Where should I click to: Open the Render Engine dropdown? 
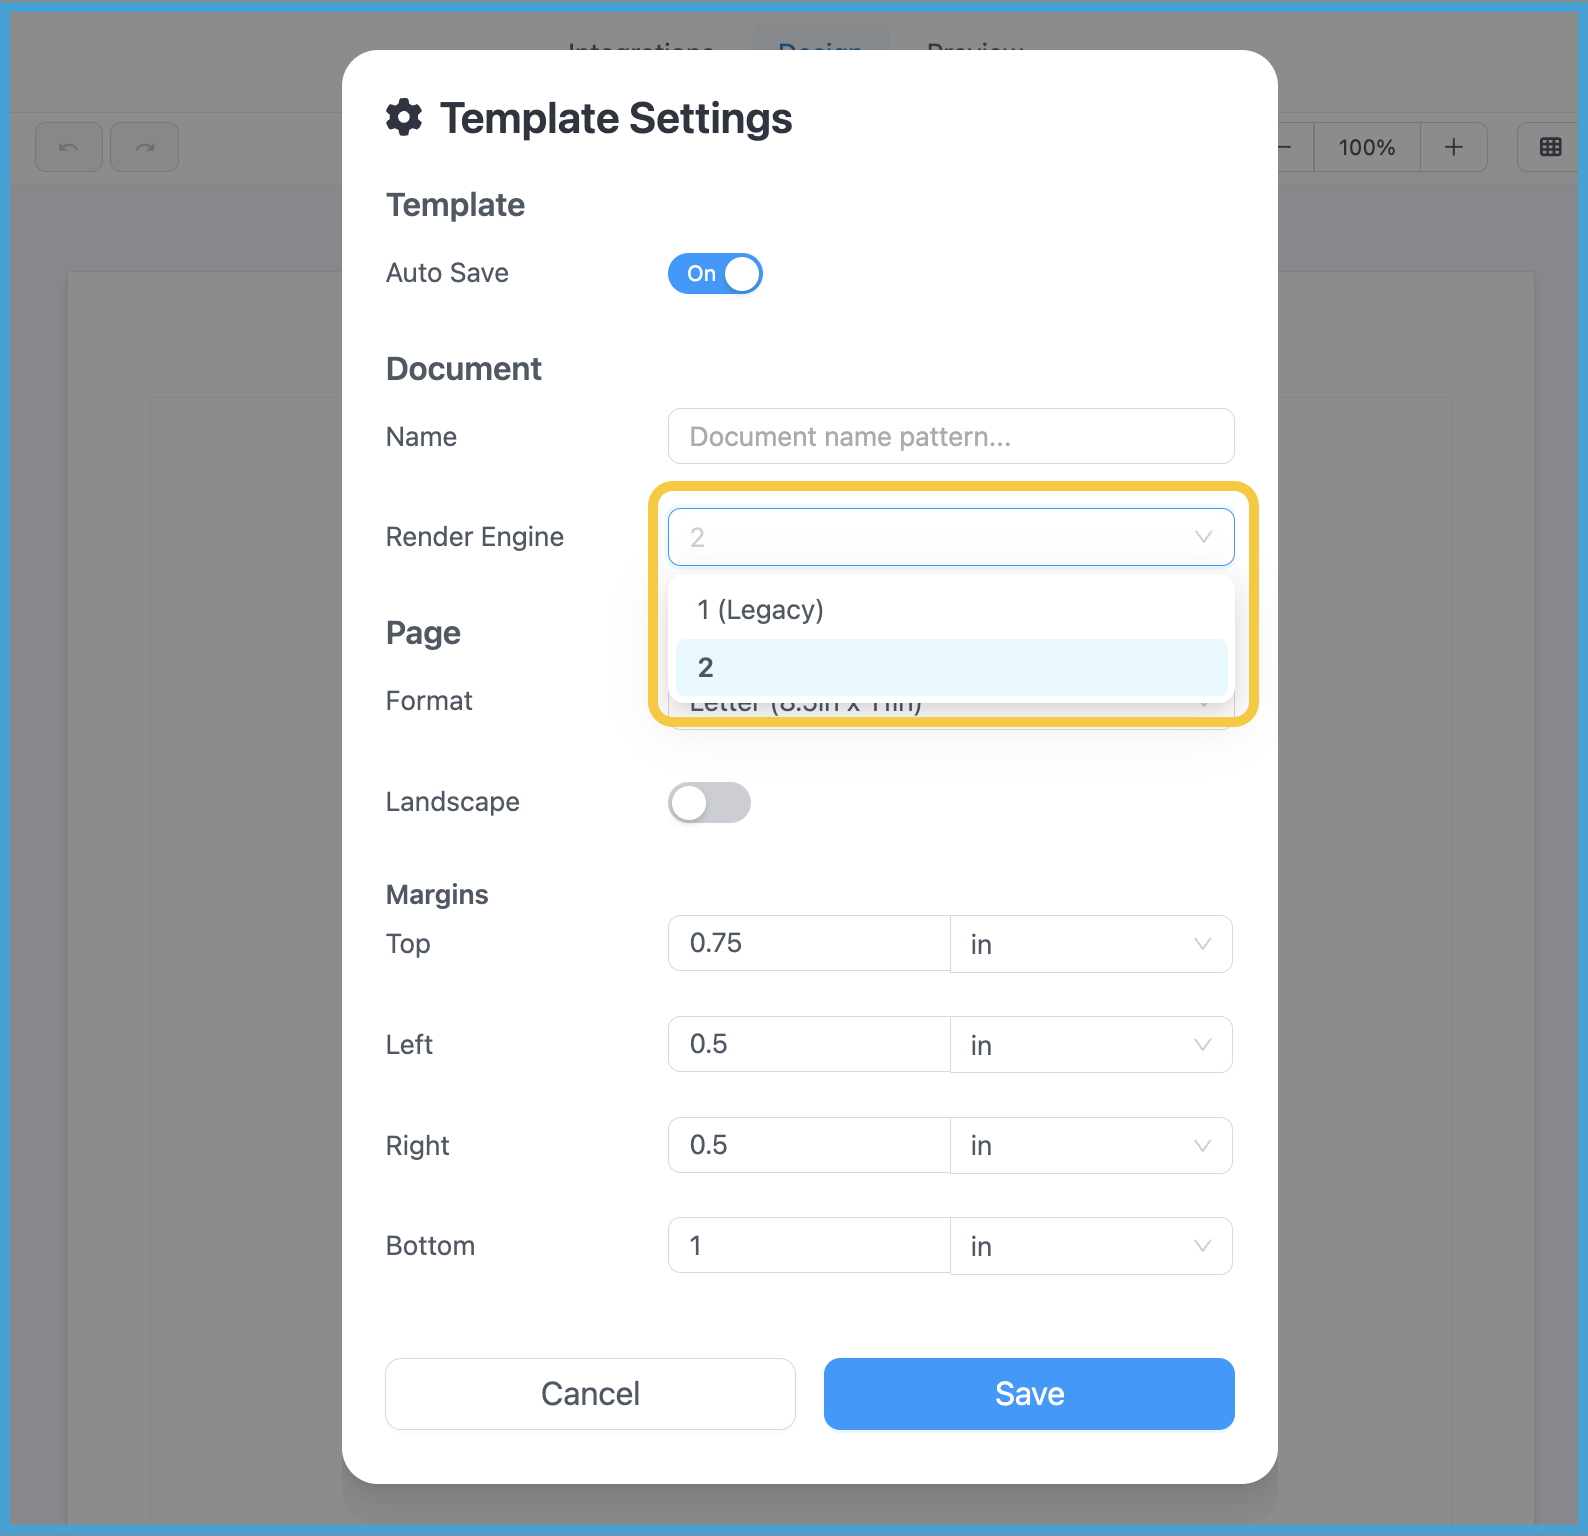(950, 537)
